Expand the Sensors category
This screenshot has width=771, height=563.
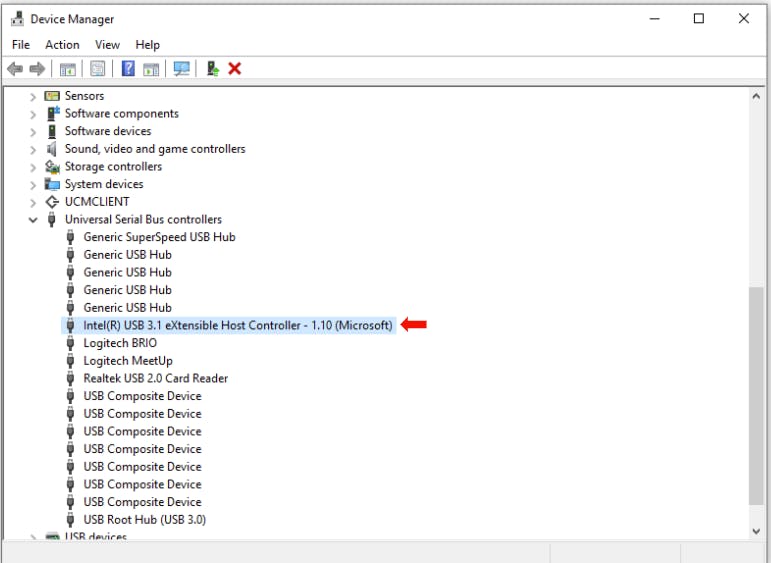tap(33, 97)
